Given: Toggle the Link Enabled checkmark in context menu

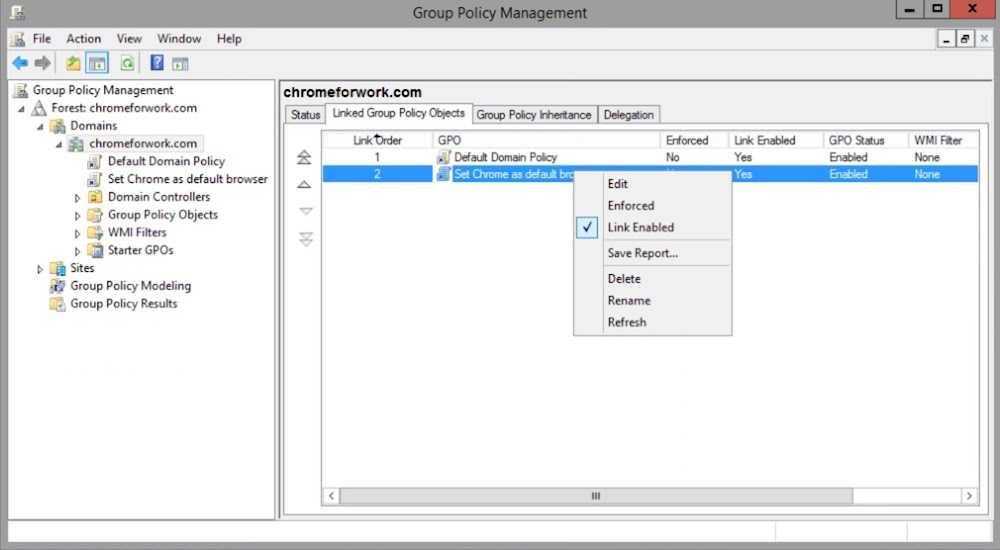Looking at the screenshot, I should pos(587,227).
